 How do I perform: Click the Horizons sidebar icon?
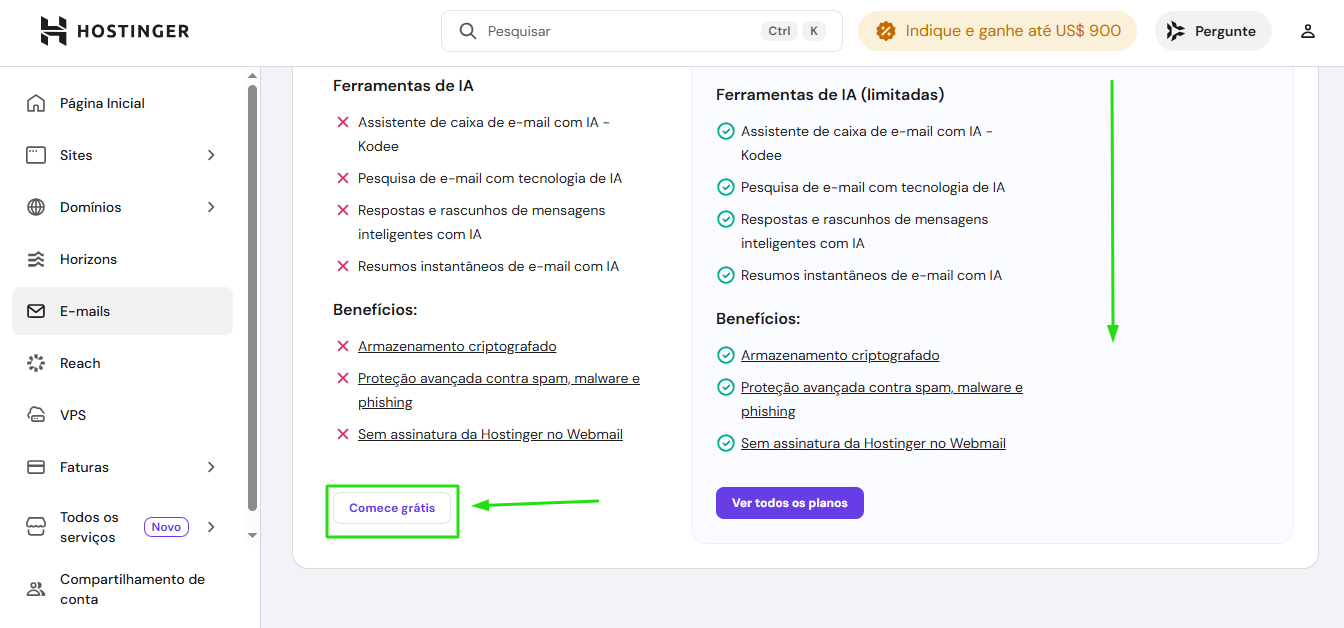(36, 259)
